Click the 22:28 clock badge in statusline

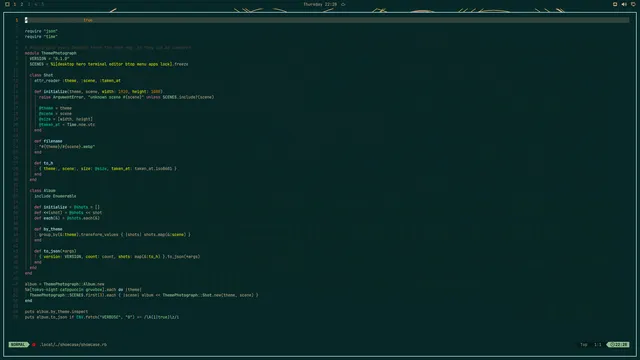click(619, 344)
